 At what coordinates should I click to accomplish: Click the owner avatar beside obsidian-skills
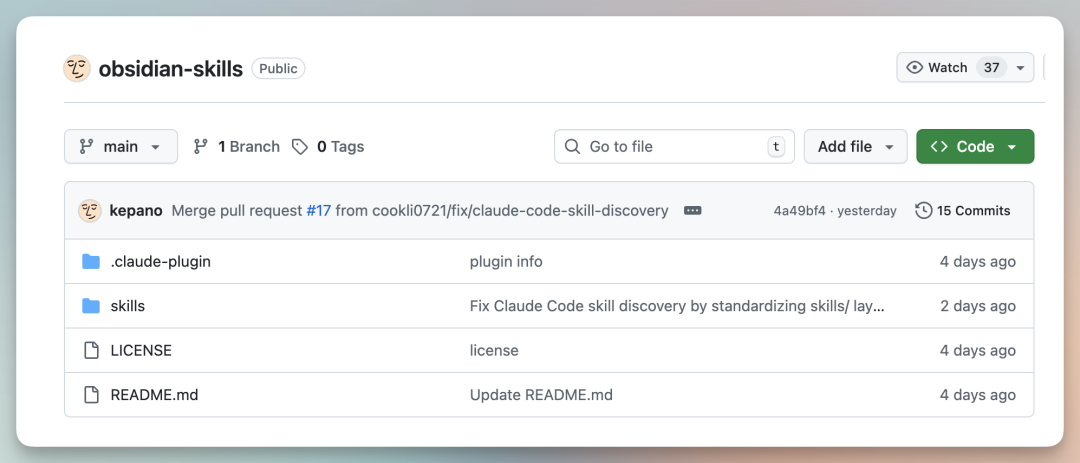77,68
